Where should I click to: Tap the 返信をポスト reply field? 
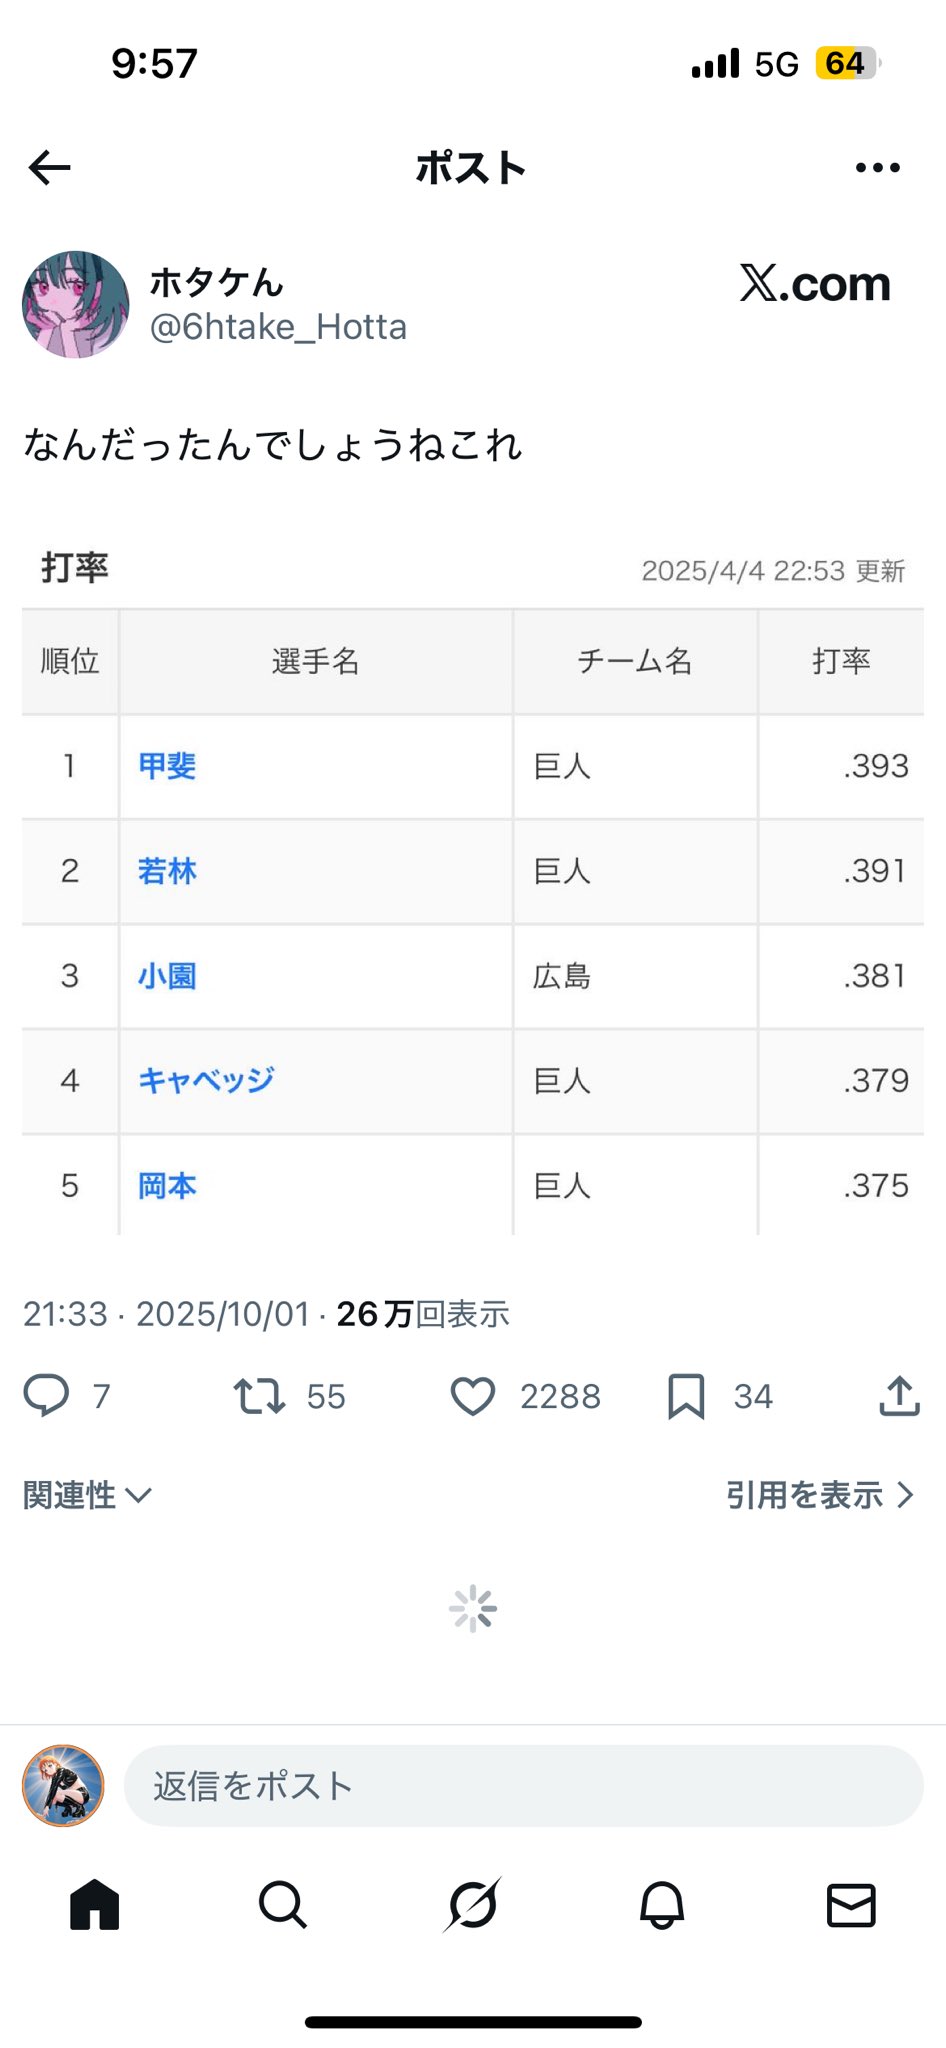[522, 1786]
